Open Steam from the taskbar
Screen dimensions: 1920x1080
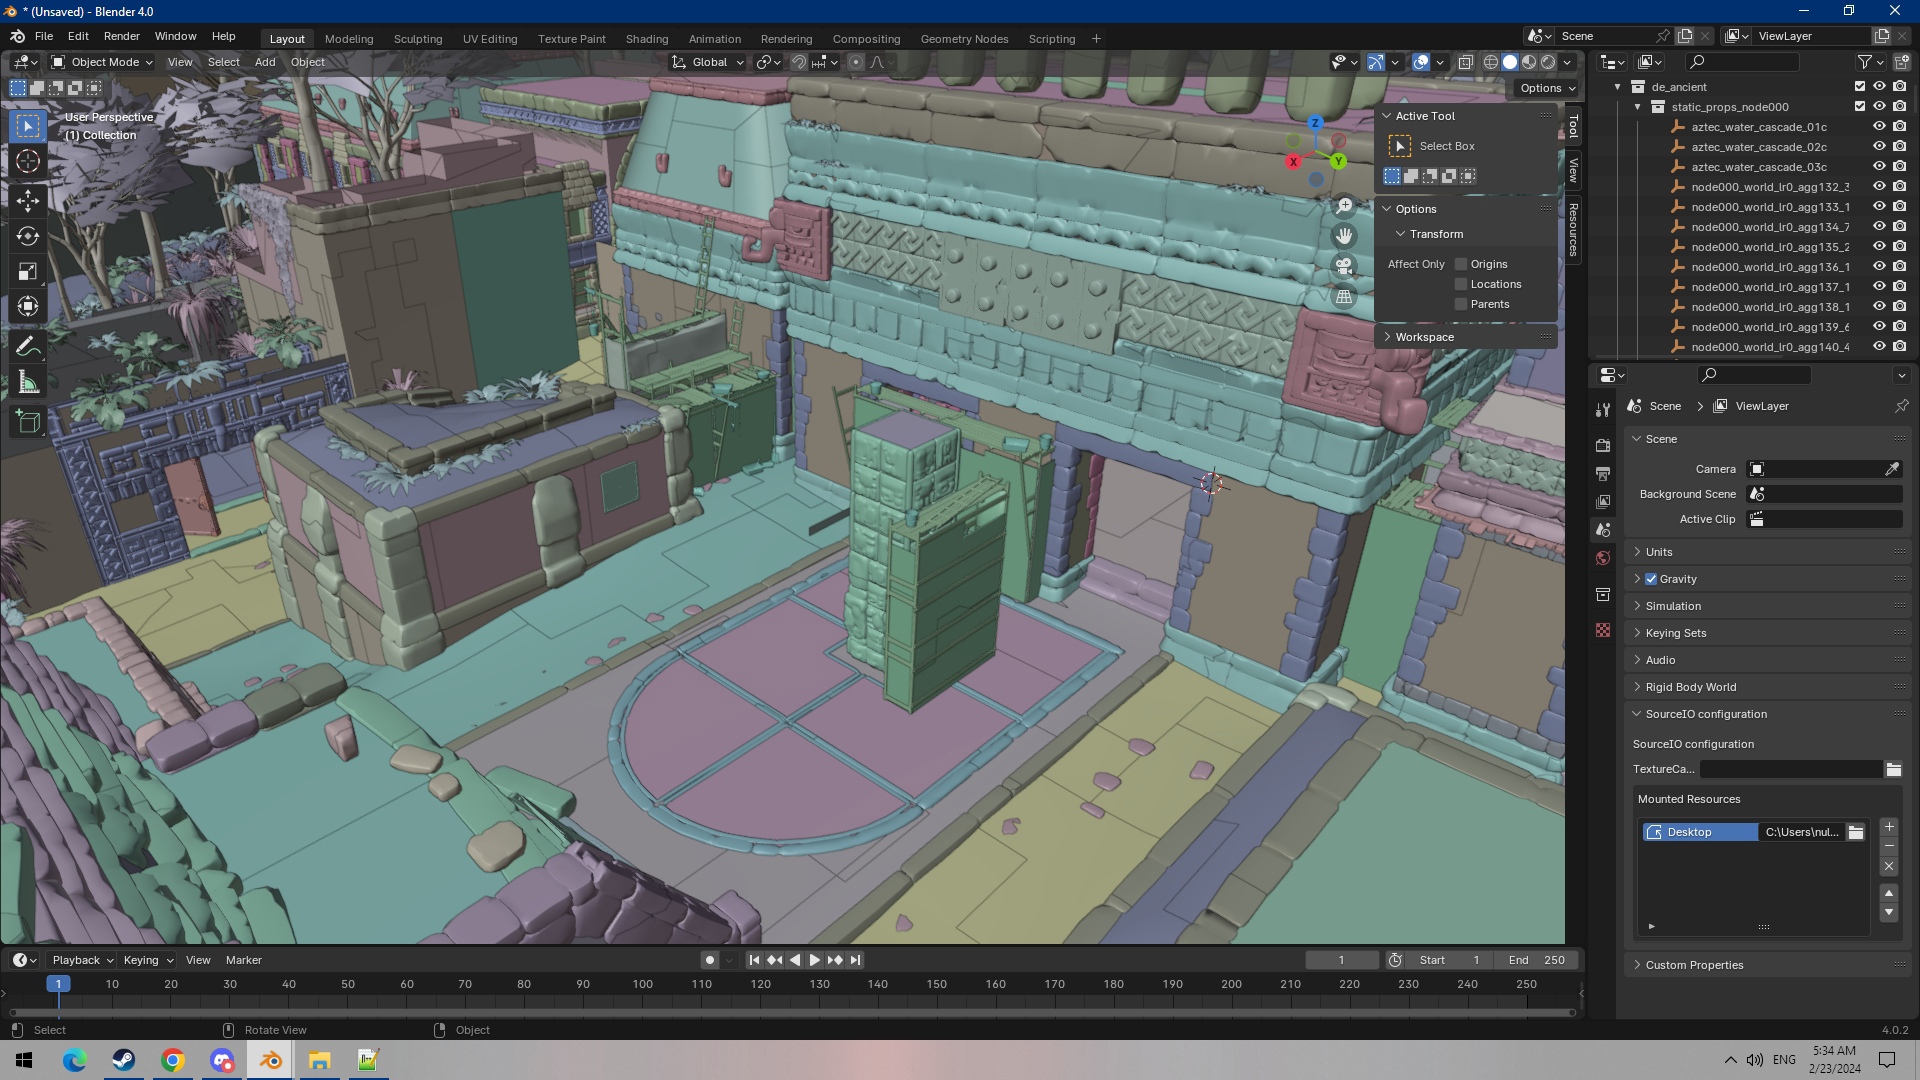click(124, 1060)
